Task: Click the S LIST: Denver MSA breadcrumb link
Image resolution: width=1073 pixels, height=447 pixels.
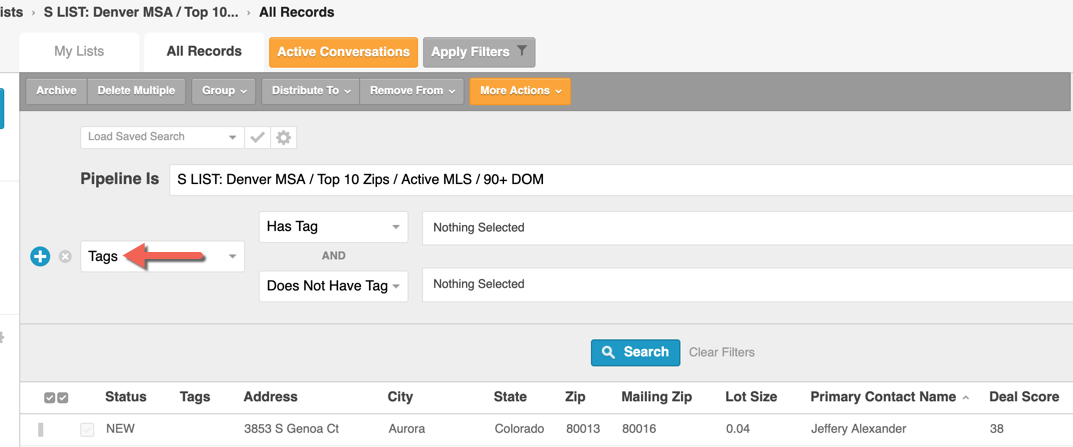Action: pos(141,12)
